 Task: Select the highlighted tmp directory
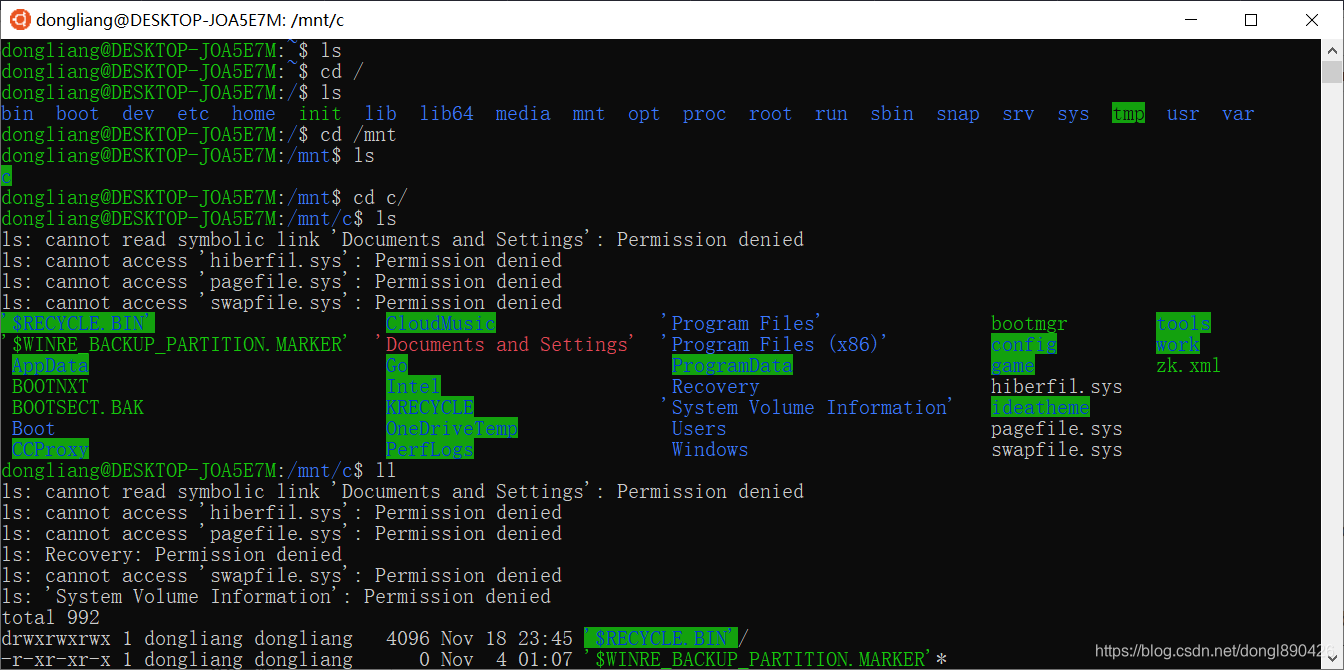tap(1128, 114)
